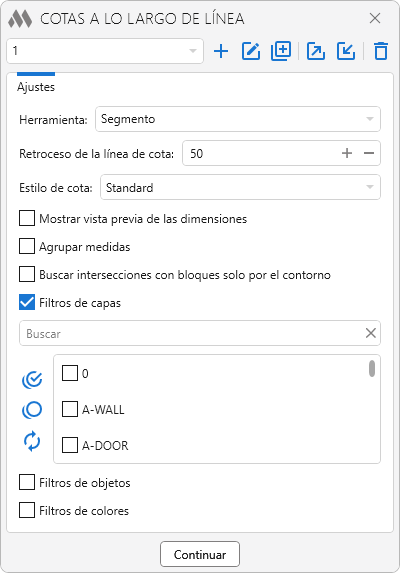The height and width of the screenshot is (573, 400).
Task: Check the Agrupar medidas option
Action: click(27, 247)
